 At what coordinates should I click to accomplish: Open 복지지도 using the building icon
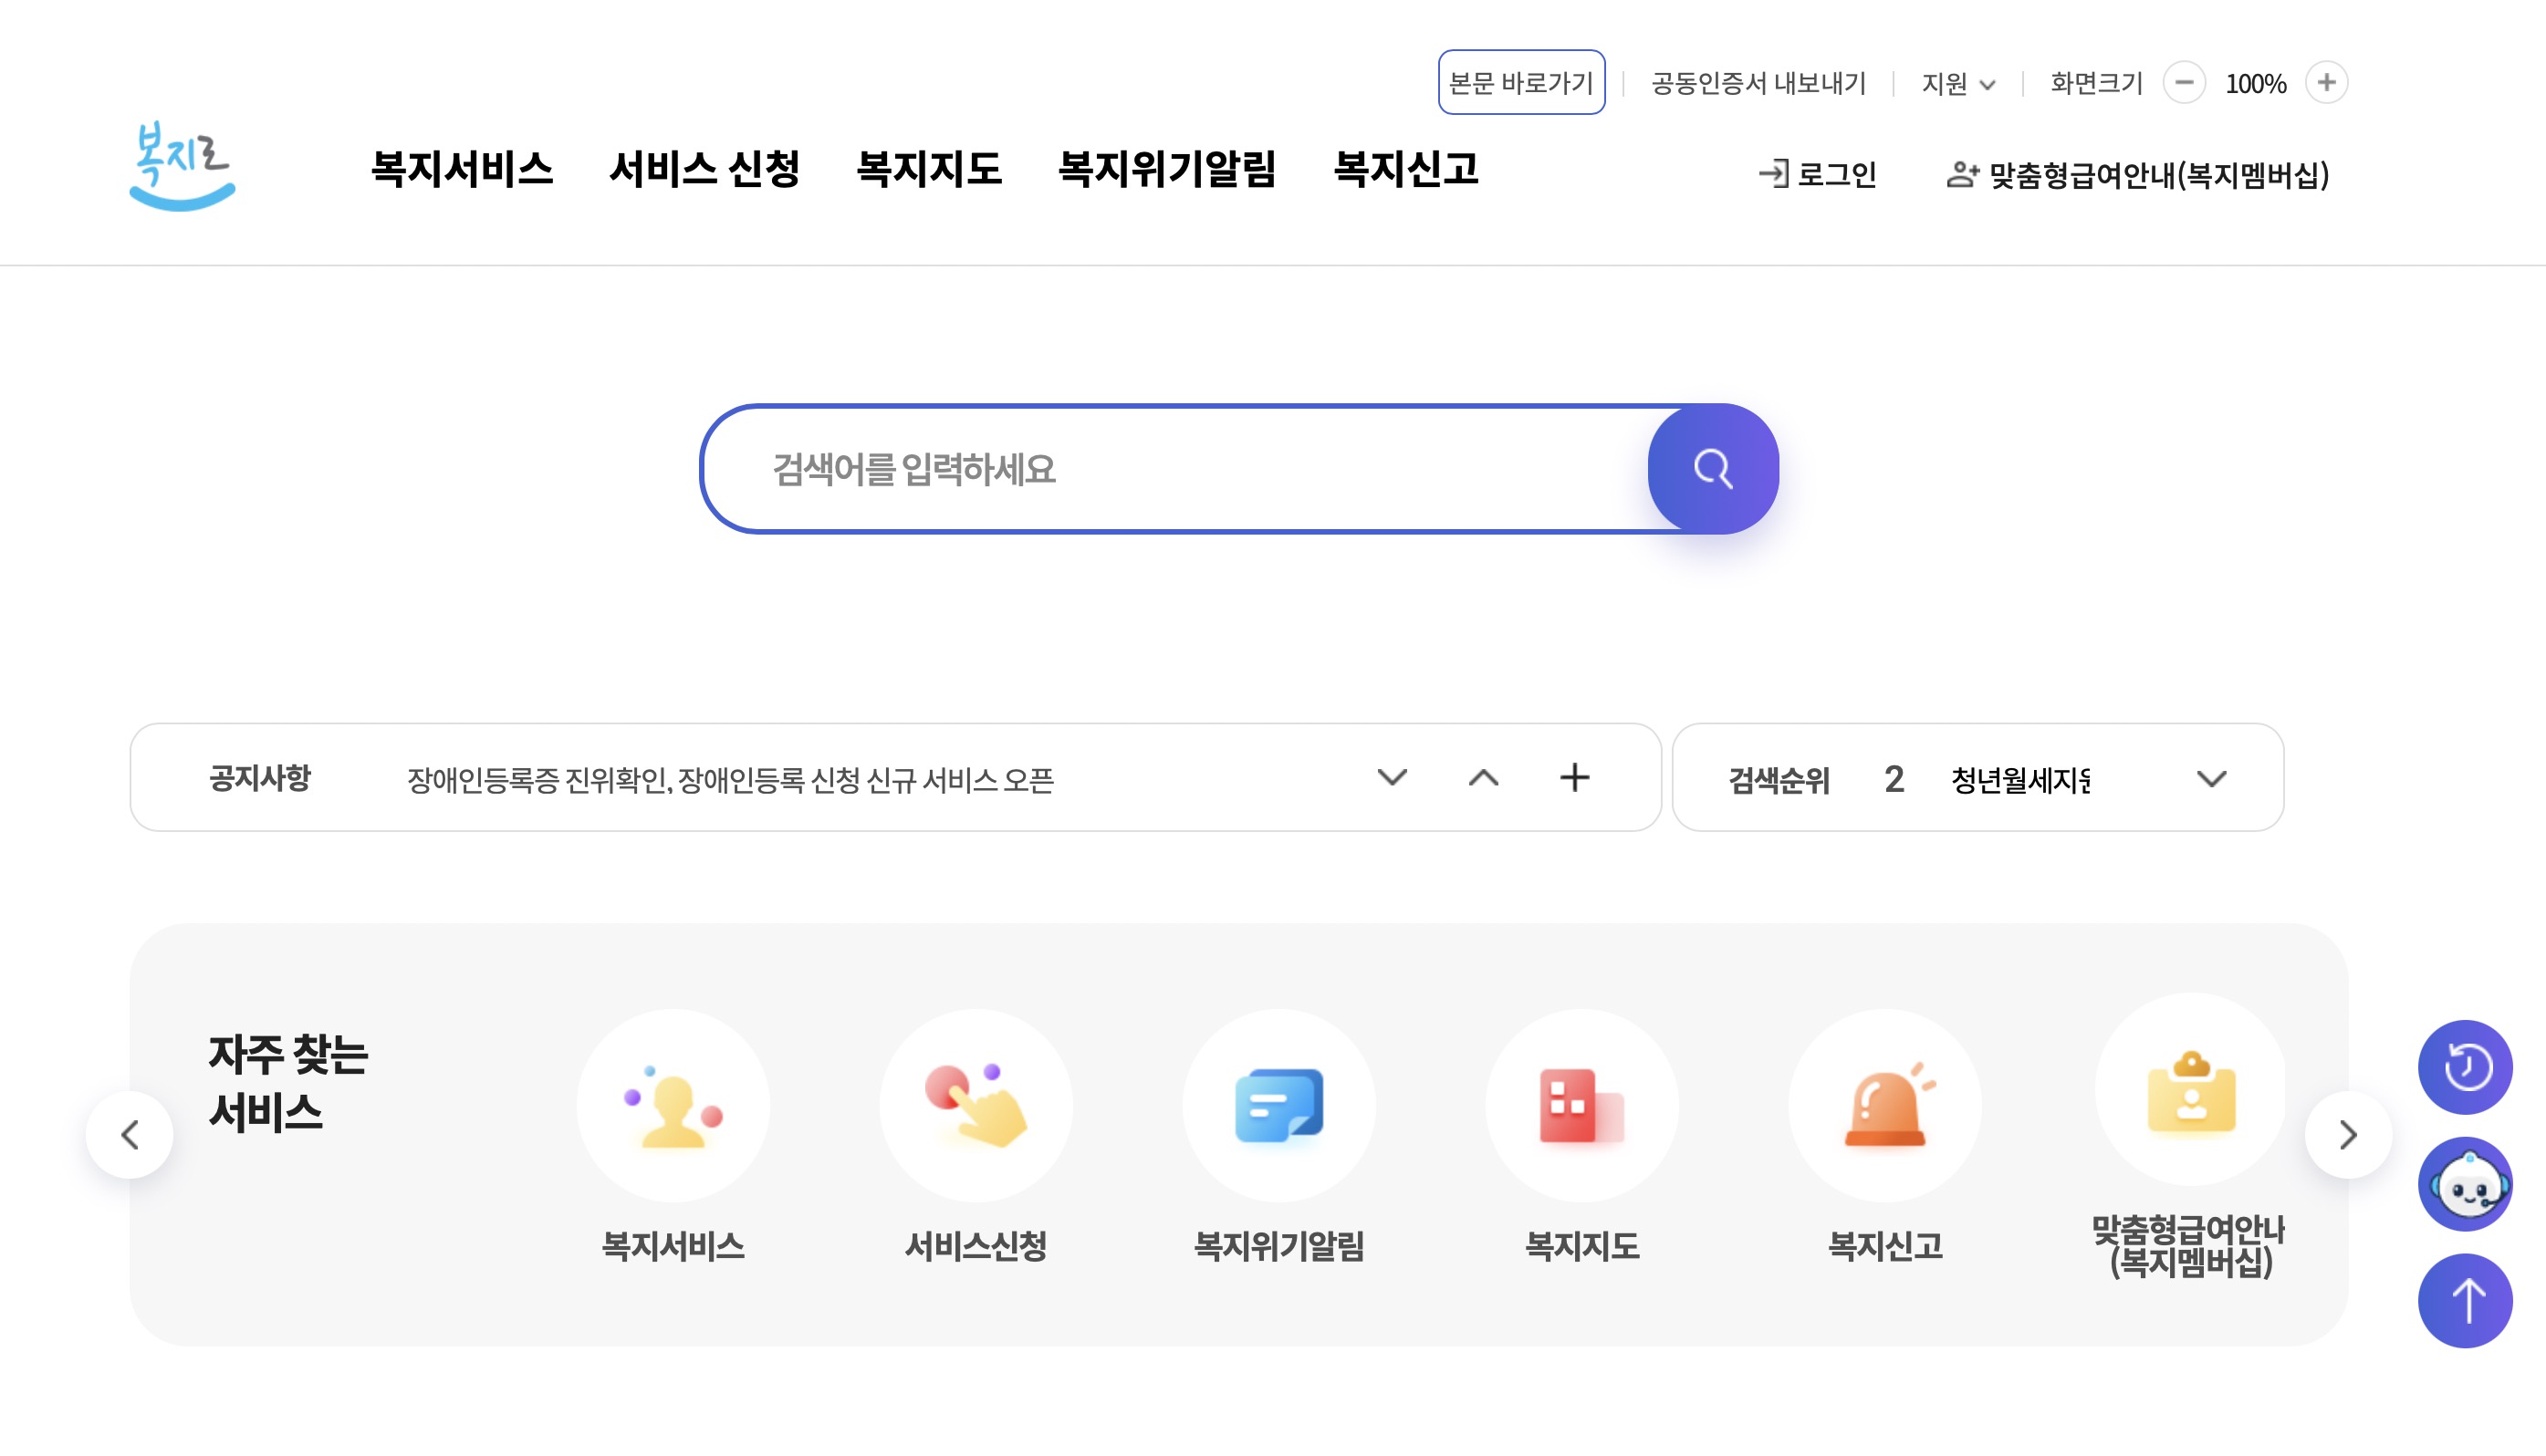[1582, 1104]
